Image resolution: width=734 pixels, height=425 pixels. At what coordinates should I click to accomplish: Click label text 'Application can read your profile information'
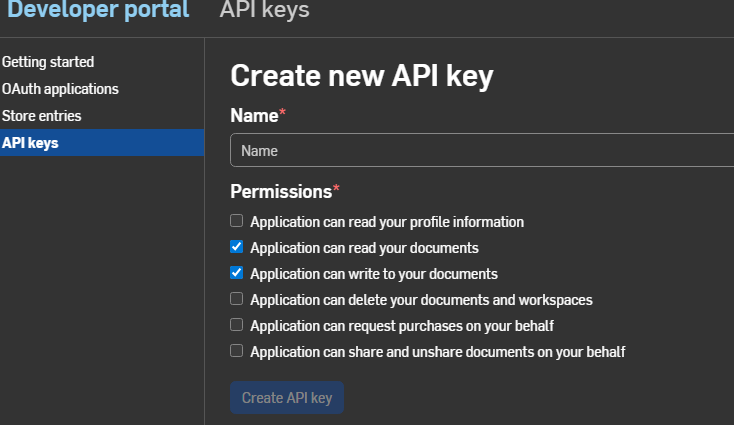(x=387, y=222)
